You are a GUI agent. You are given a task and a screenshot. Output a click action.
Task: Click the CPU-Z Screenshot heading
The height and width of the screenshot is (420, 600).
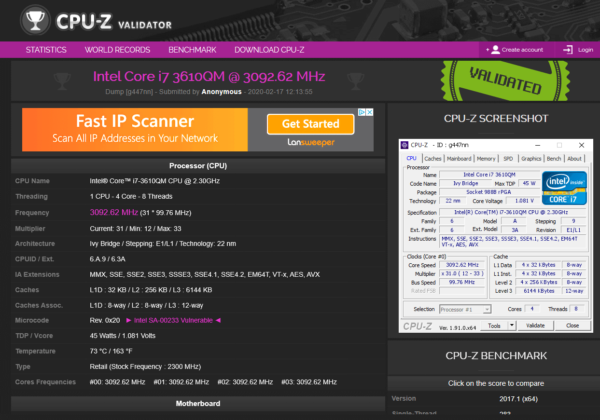[496, 119]
